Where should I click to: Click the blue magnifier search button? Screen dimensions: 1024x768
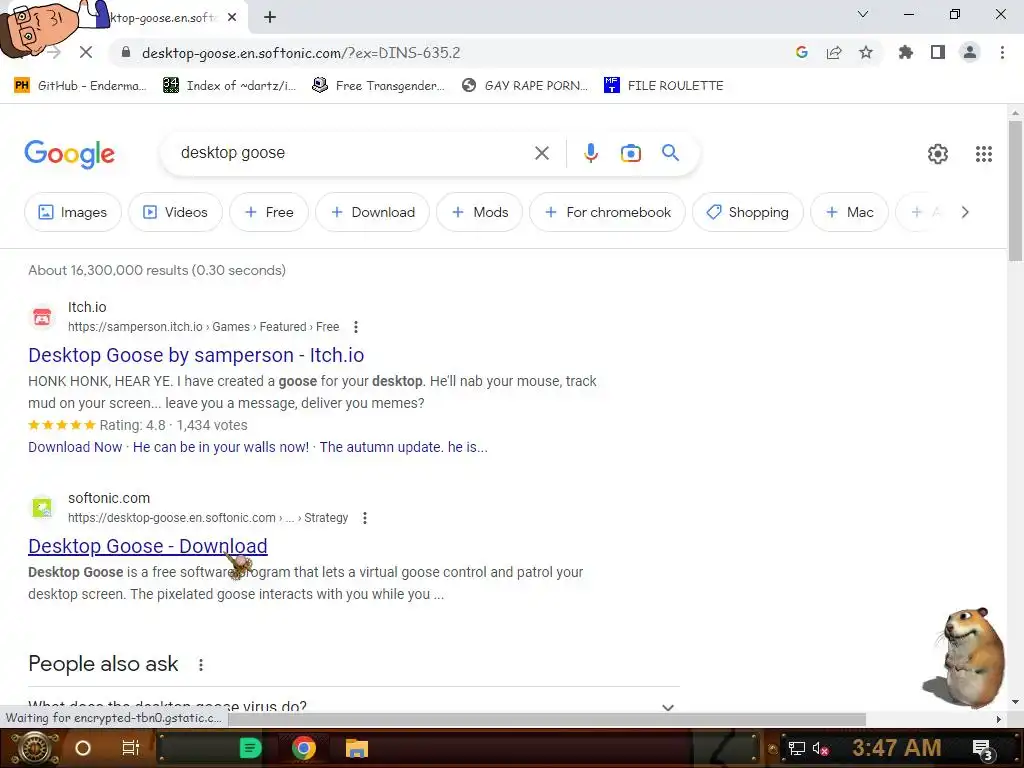pyautogui.click(x=670, y=153)
